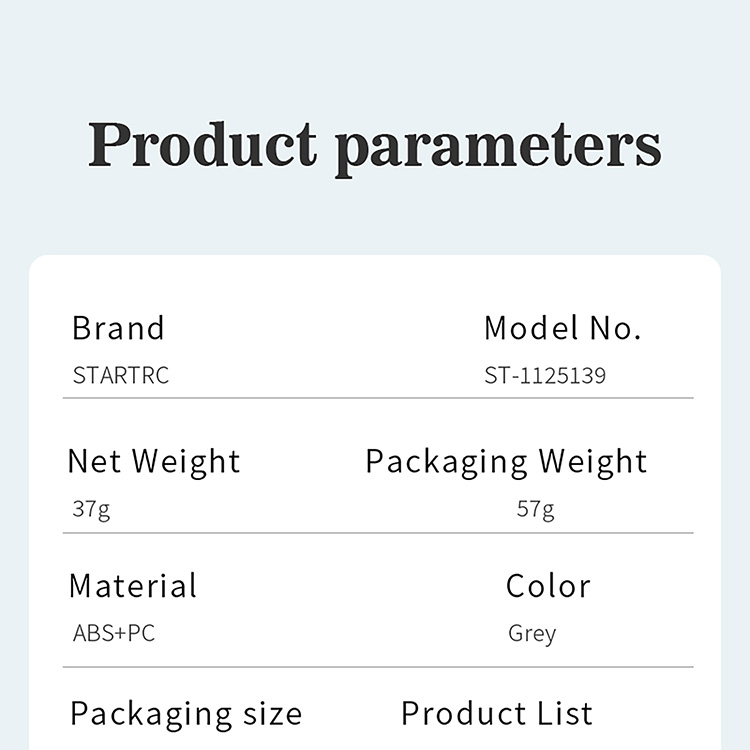Click the divider line below 37g
Viewport: 750px width, 750px height.
point(378,533)
